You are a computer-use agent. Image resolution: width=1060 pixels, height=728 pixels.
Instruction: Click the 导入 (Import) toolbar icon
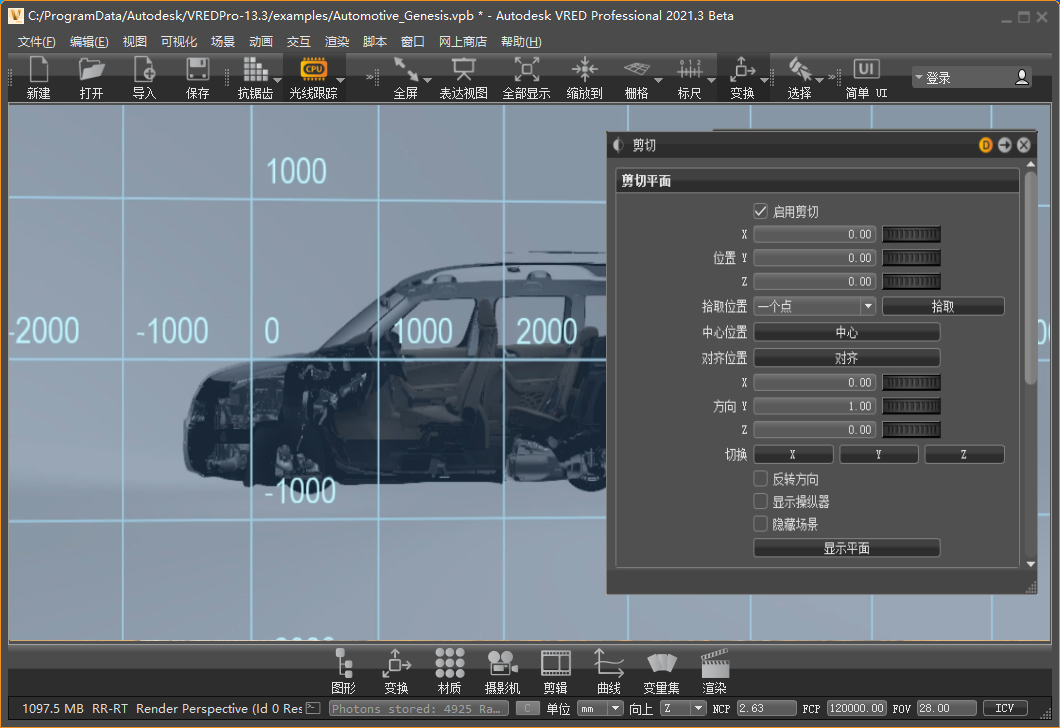145,70
